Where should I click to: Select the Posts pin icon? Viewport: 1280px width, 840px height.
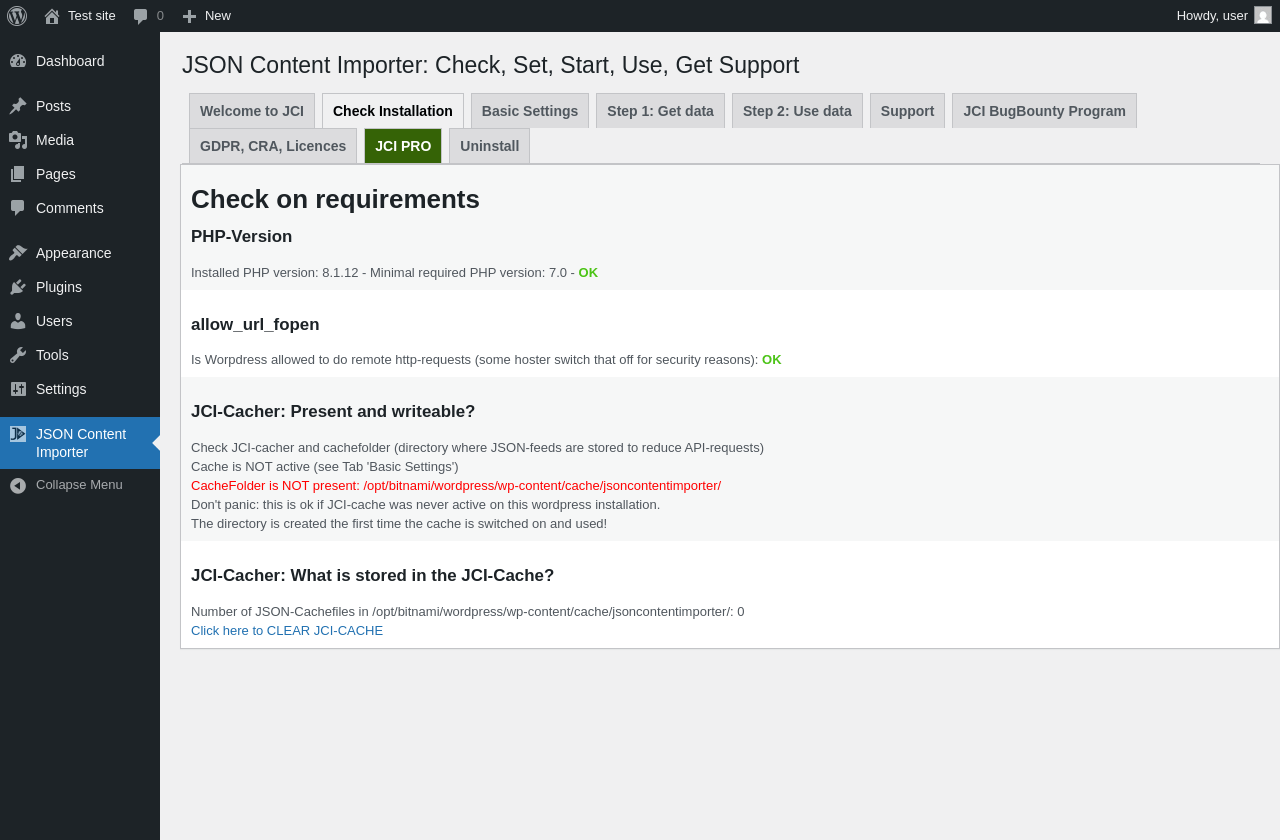click(x=18, y=106)
